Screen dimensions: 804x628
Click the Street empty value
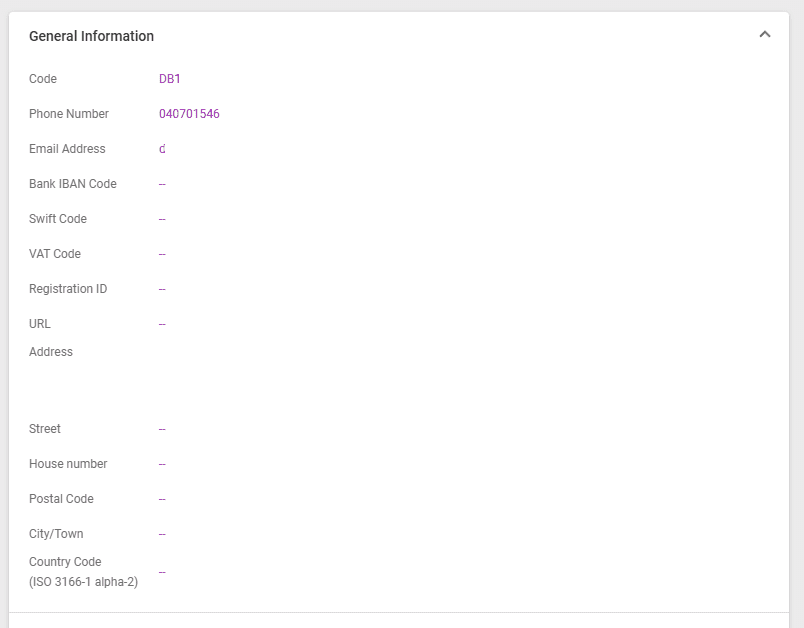click(162, 429)
